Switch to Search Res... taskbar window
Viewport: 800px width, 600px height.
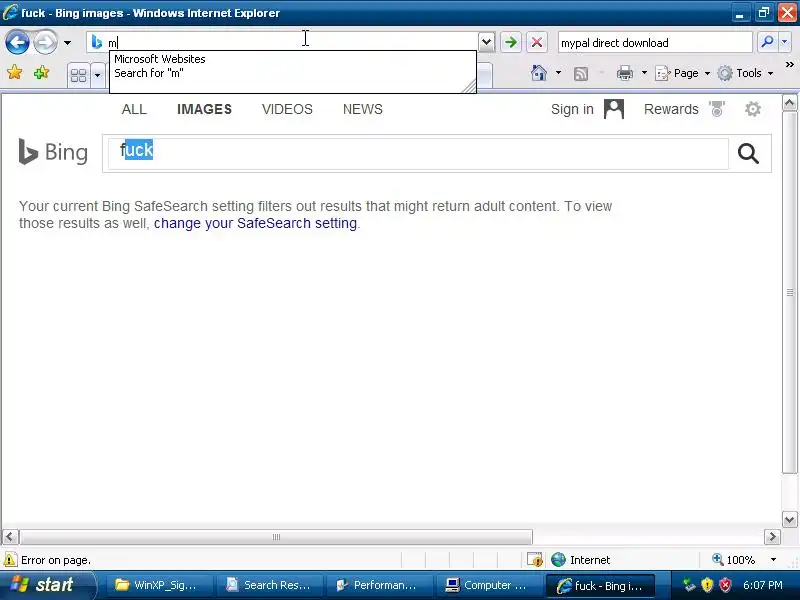coord(269,585)
